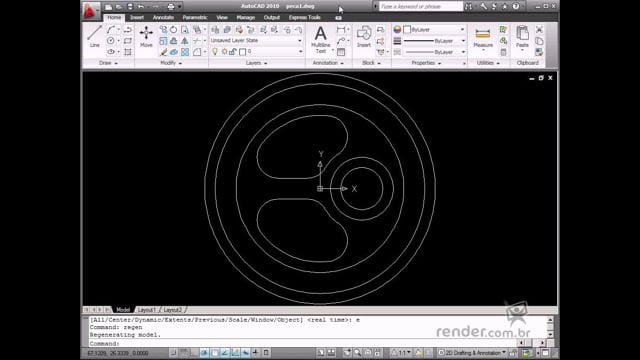
Task: Click the Create Block icon
Action: point(380,29)
